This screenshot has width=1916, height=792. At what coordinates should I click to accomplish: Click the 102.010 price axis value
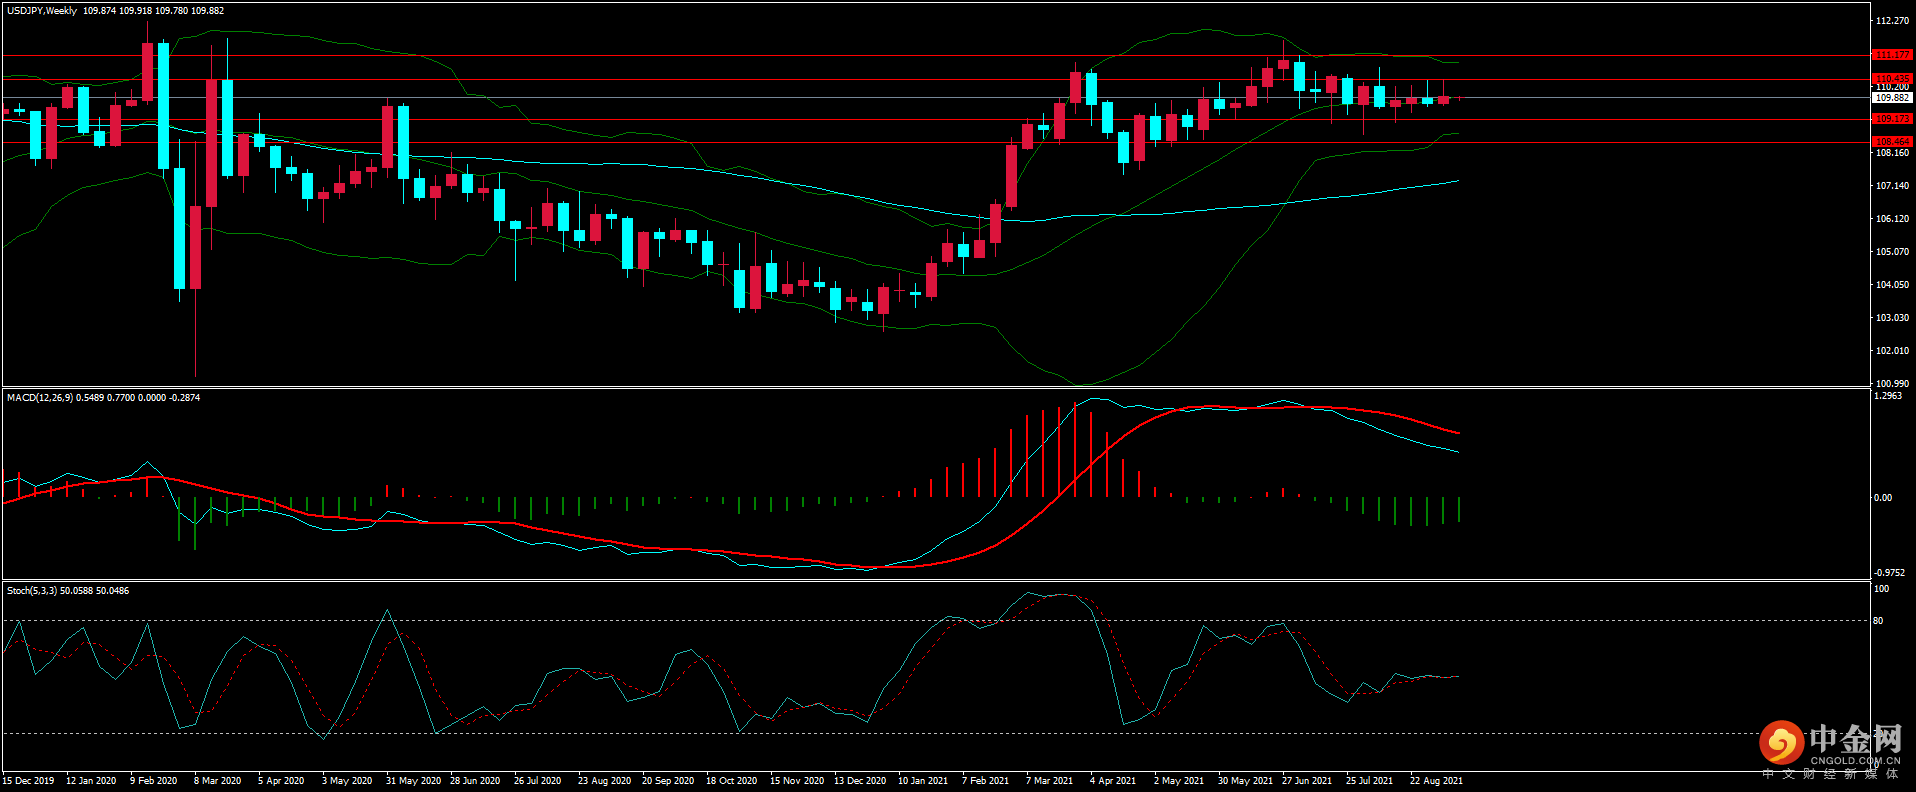(1892, 351)
